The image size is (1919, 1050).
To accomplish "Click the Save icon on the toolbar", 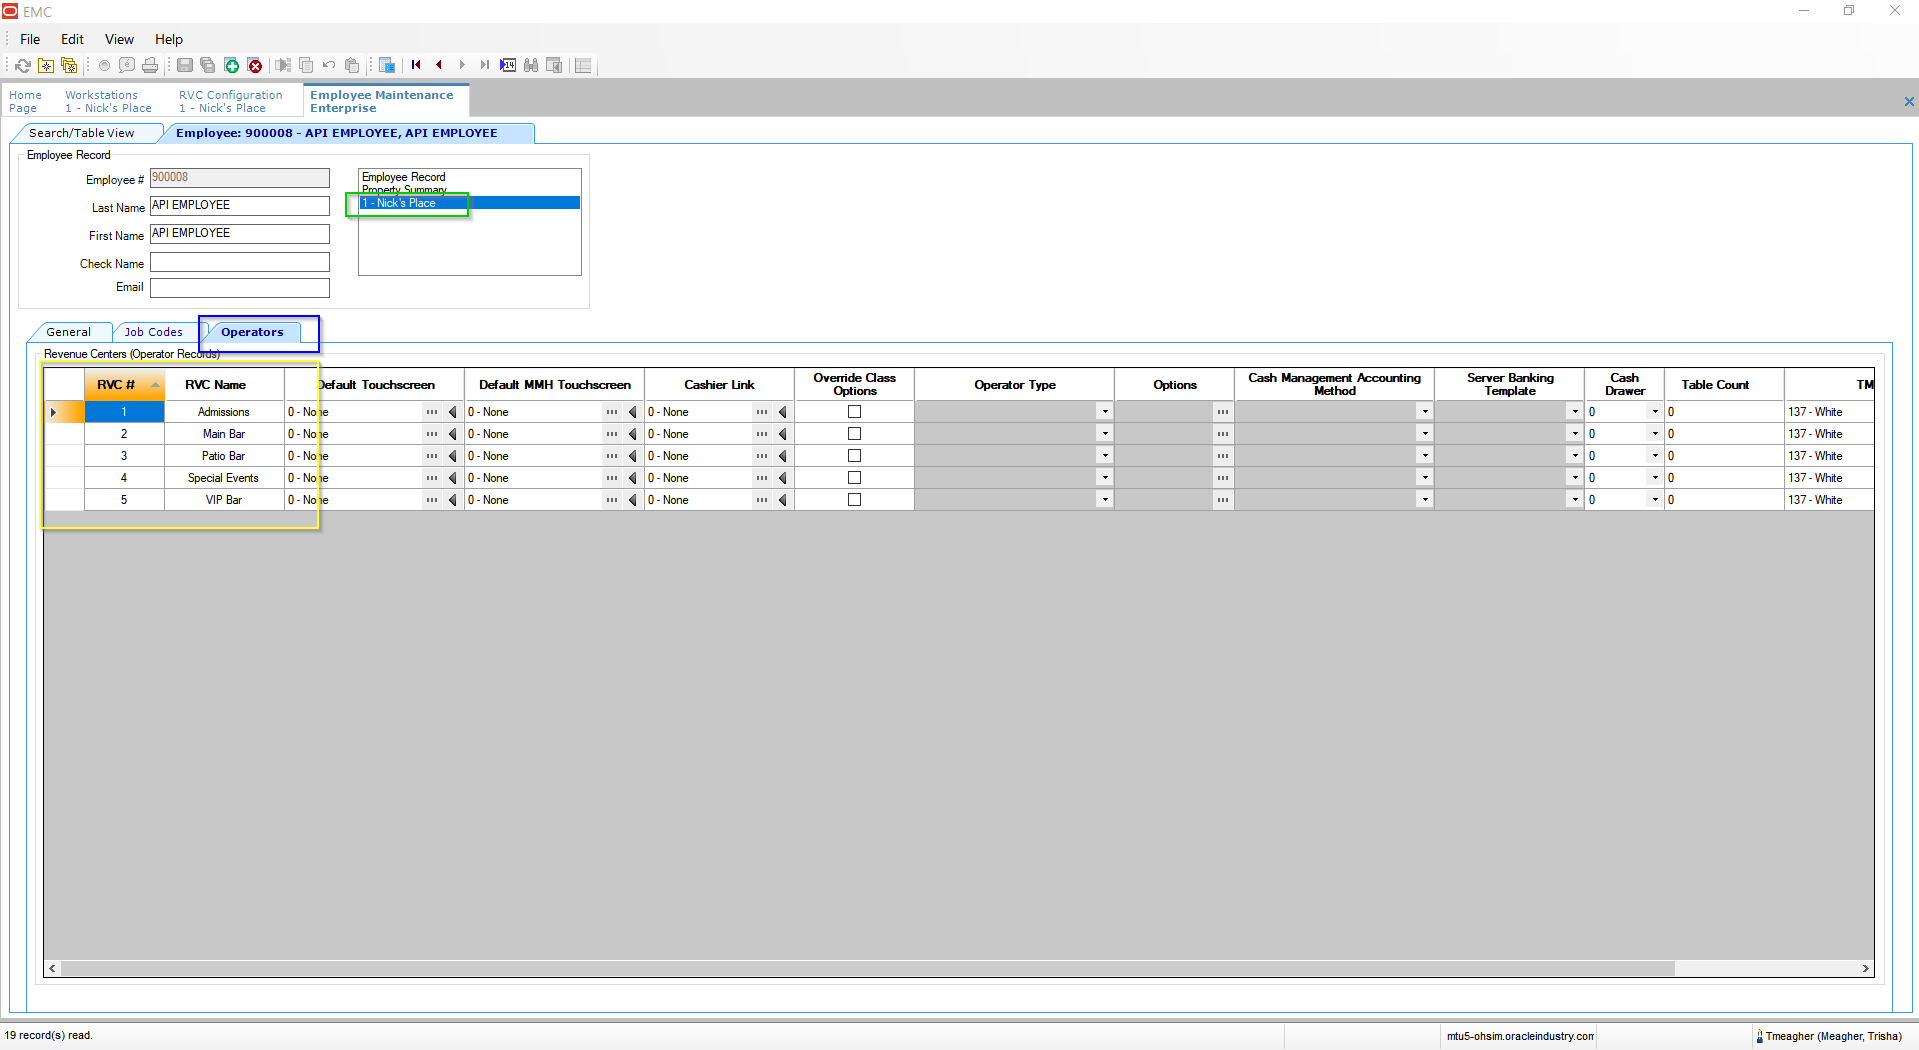I will 184,65.
